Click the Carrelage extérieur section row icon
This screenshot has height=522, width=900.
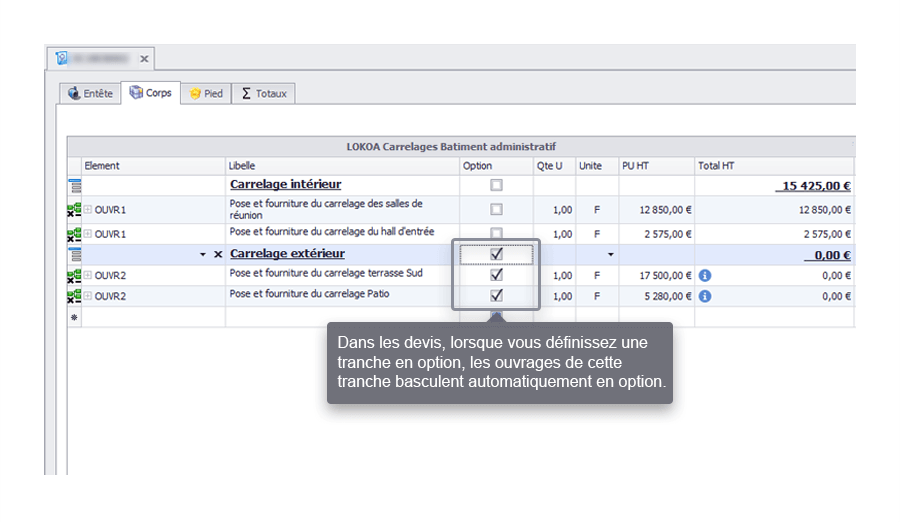click(x=75, y=255)
